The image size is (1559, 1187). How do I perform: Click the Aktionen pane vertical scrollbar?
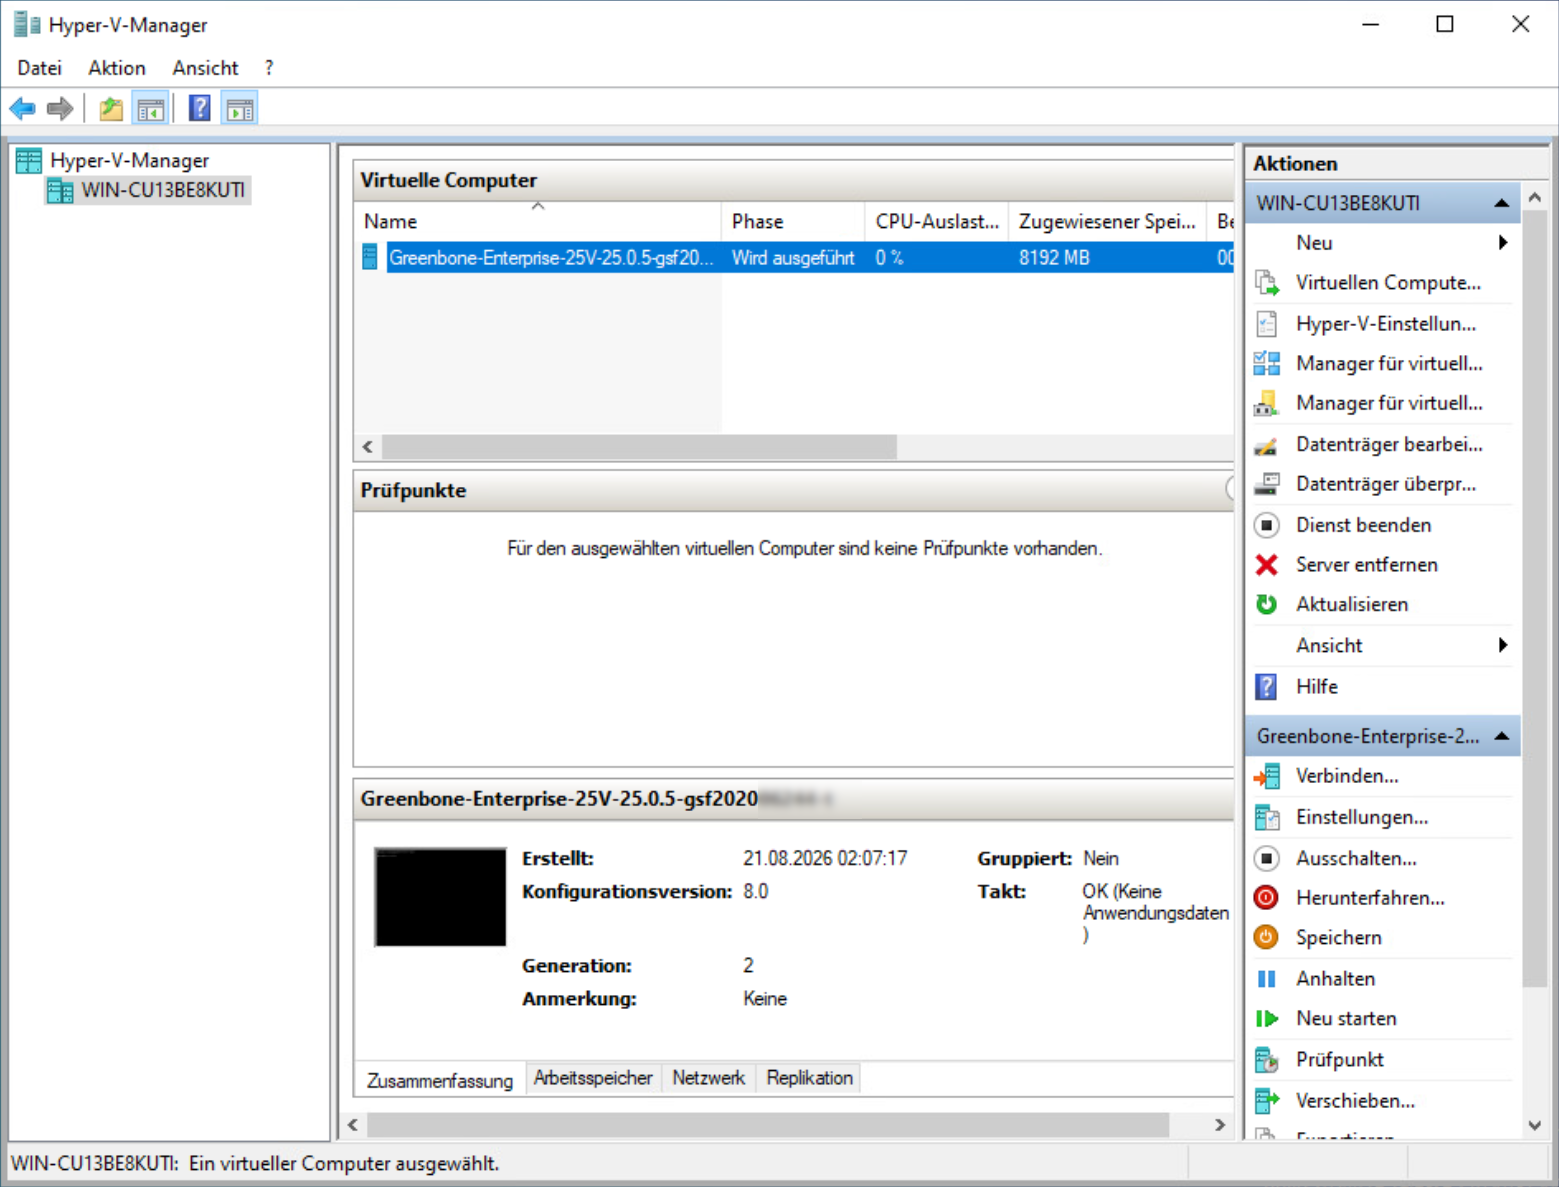click(x=1535, y=598)
